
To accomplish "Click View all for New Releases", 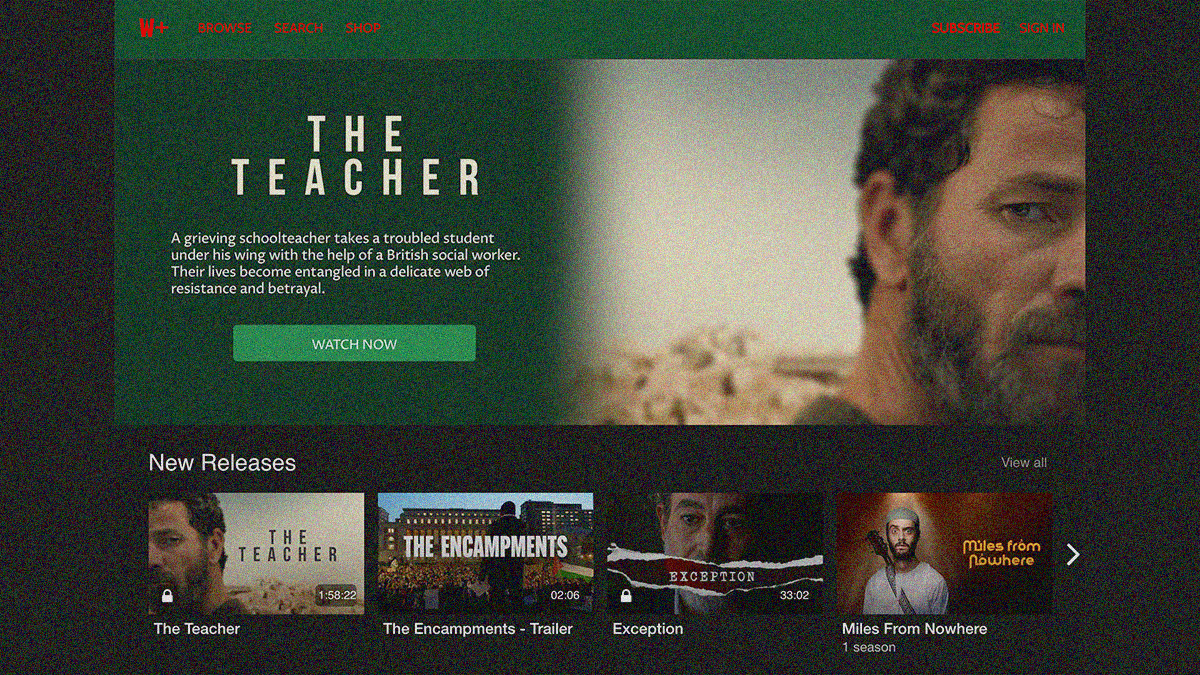I will [x=1024, y=462].
